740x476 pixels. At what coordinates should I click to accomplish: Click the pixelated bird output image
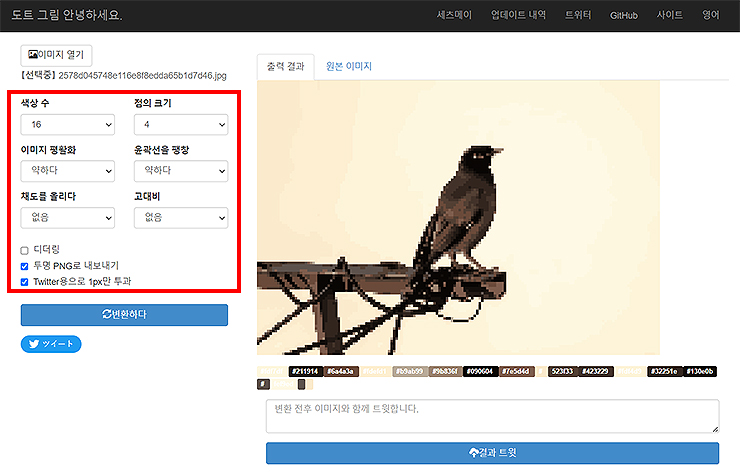pos(458,217)
